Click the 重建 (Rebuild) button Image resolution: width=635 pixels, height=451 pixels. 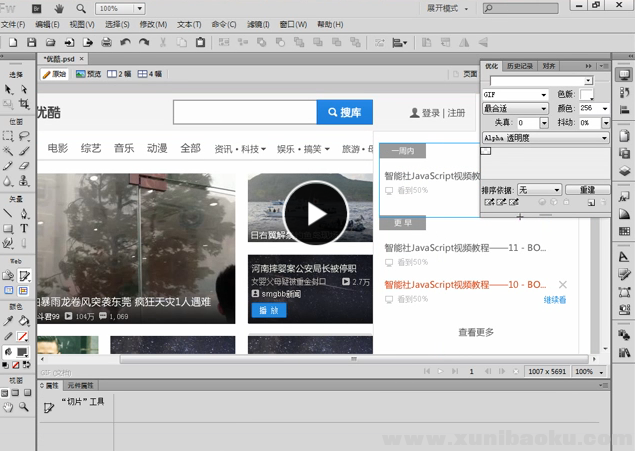coord(586,189)
